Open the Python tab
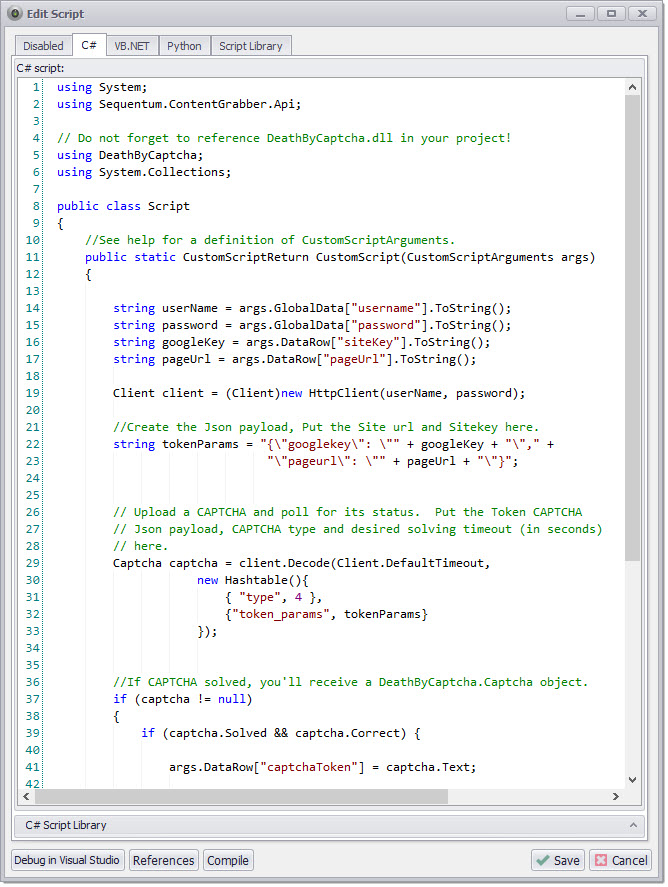668x887 pixels. (x=184, y=46)
